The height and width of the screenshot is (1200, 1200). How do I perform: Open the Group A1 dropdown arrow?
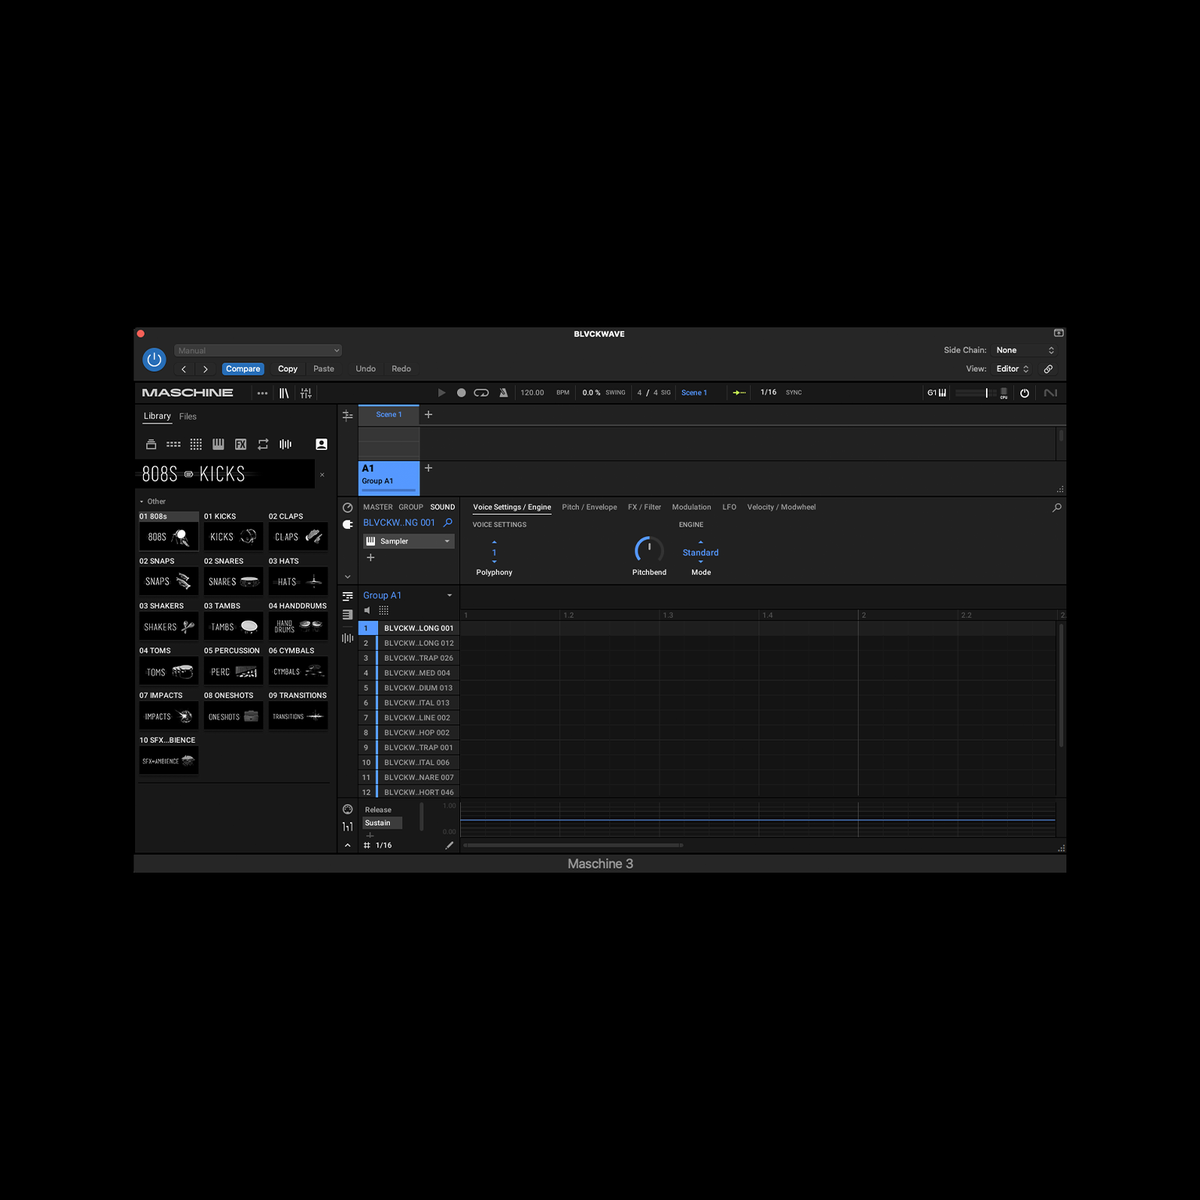[449, 596]
